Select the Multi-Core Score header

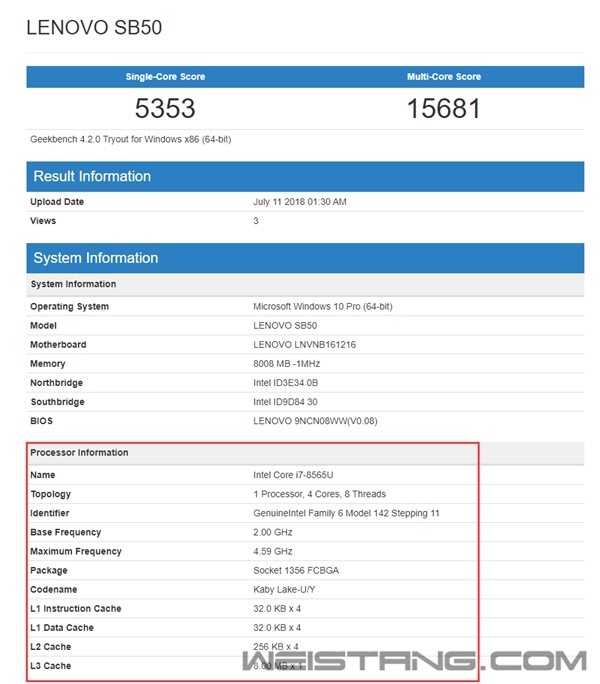(444, 77)
